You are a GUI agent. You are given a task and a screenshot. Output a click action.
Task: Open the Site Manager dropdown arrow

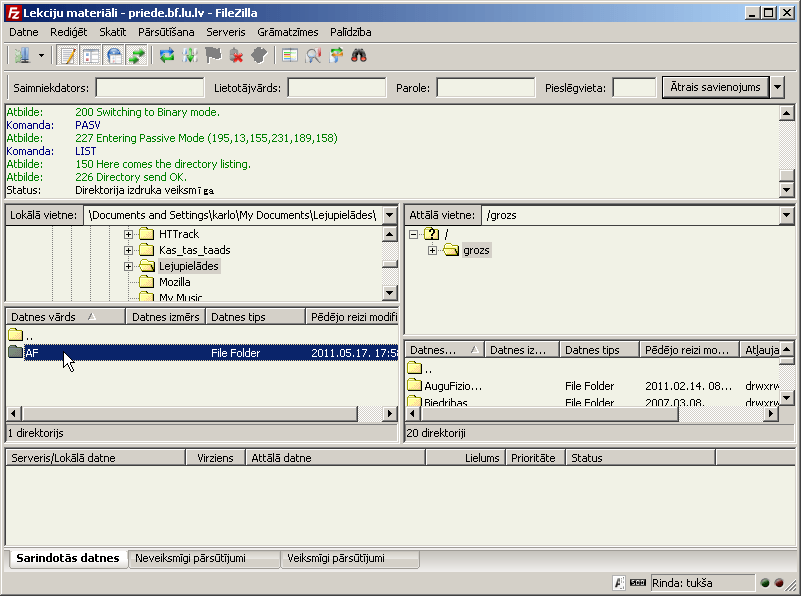pyautogui.click(x=41, y=55)
